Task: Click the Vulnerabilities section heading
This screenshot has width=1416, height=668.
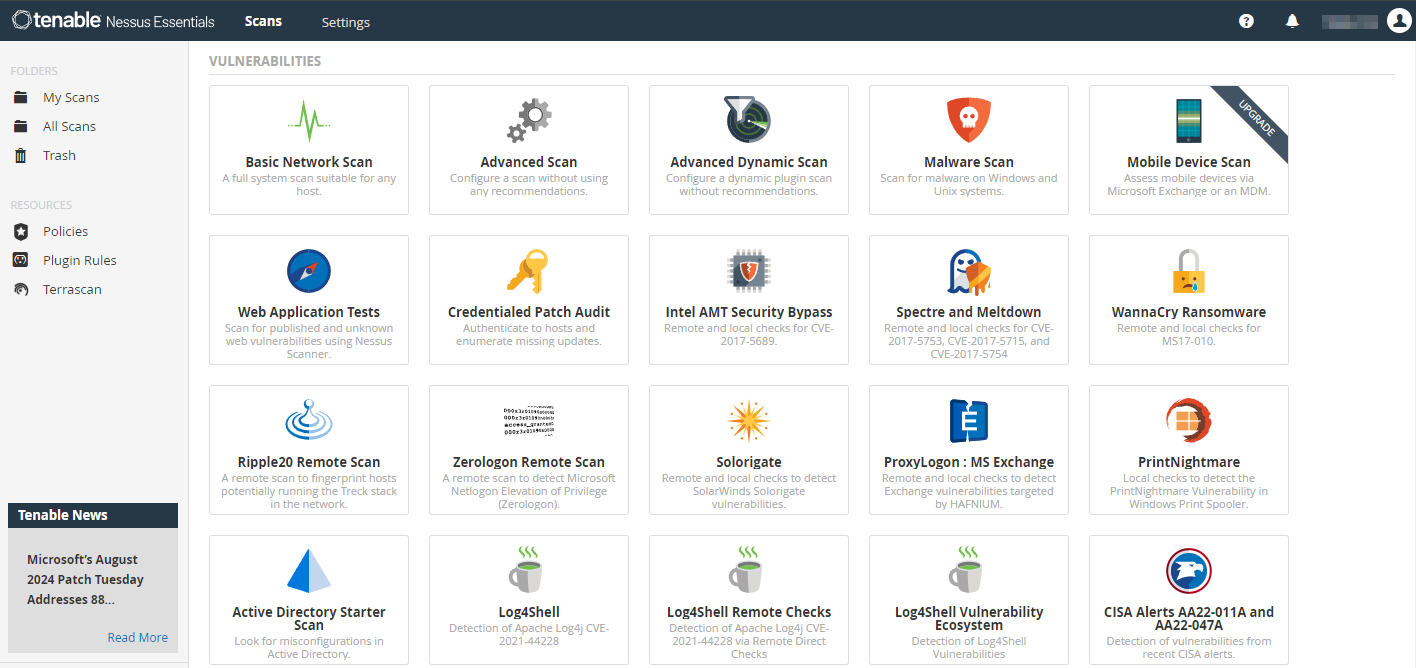Action: pyautogui.click(x=265, y=61)
